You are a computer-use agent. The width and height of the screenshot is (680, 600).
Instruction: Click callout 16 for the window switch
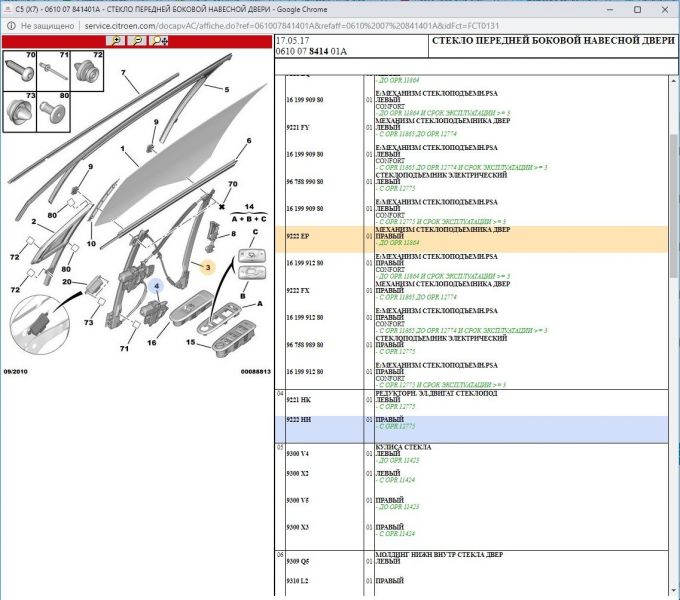(152, 342)
